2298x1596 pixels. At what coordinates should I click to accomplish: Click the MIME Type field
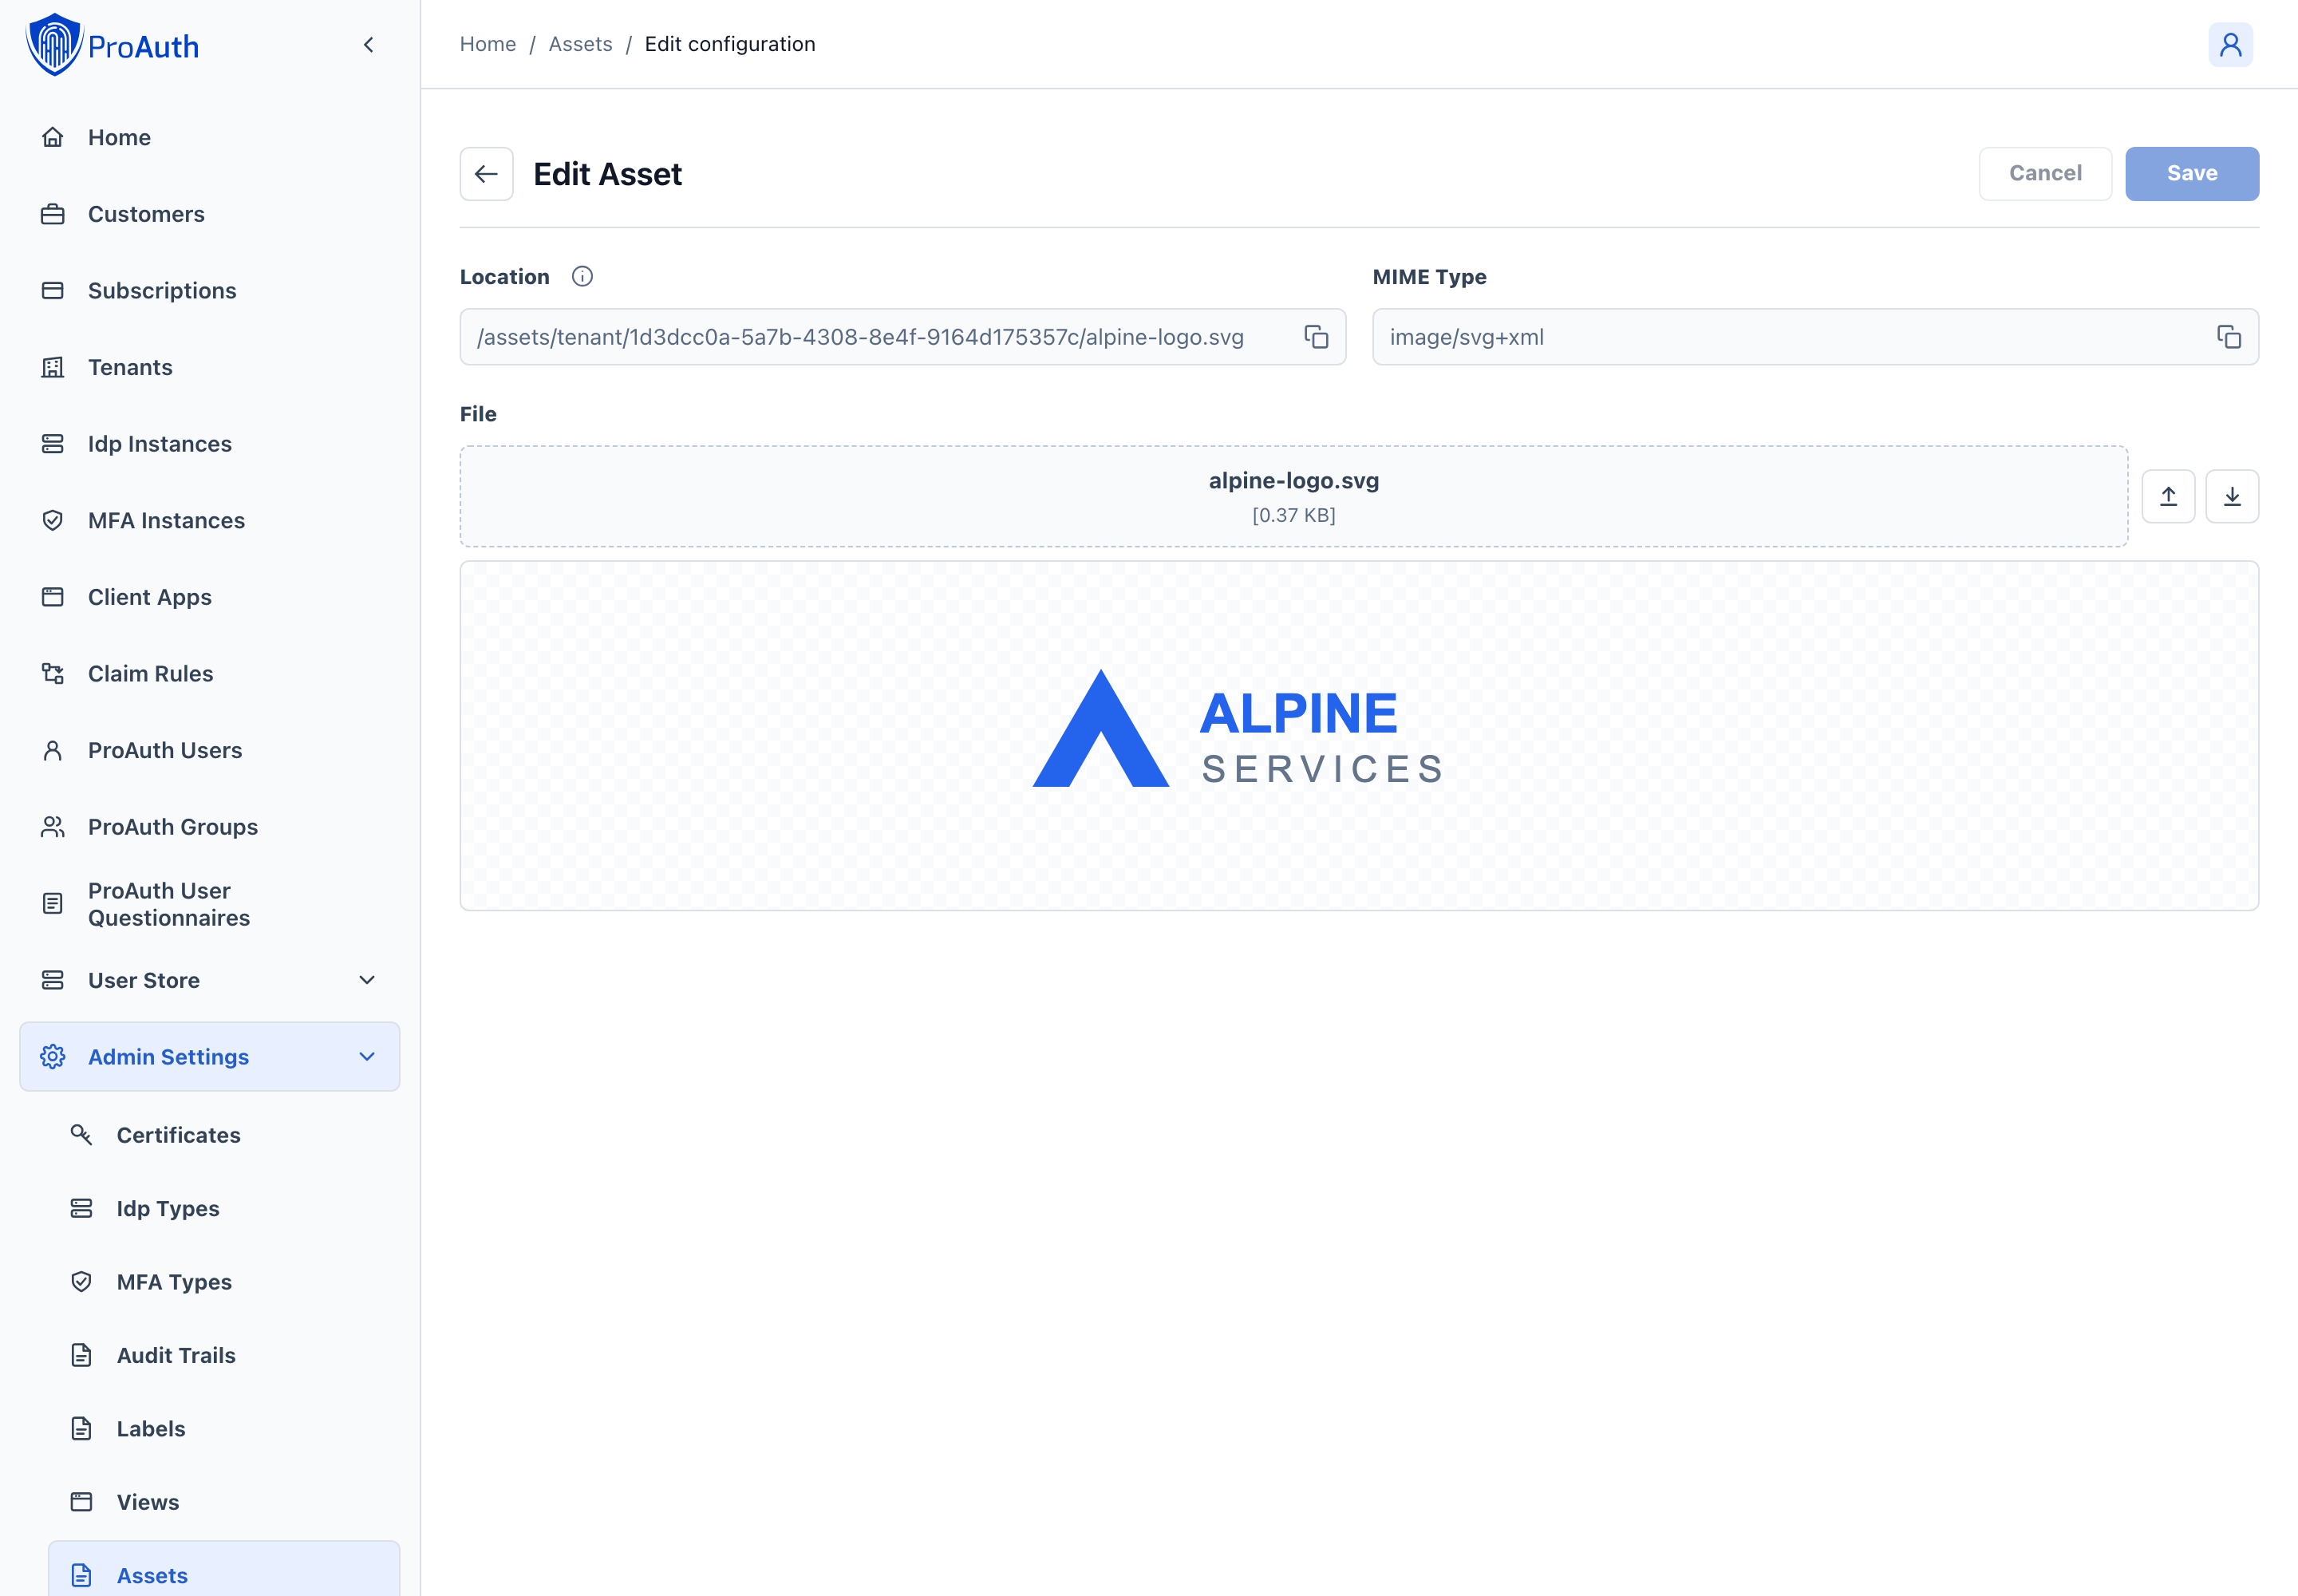coord(1815,337)
